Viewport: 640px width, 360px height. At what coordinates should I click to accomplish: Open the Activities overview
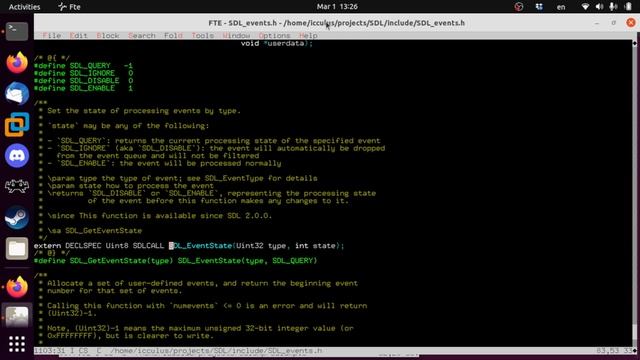pyautogui.click(x=24, y=7)
